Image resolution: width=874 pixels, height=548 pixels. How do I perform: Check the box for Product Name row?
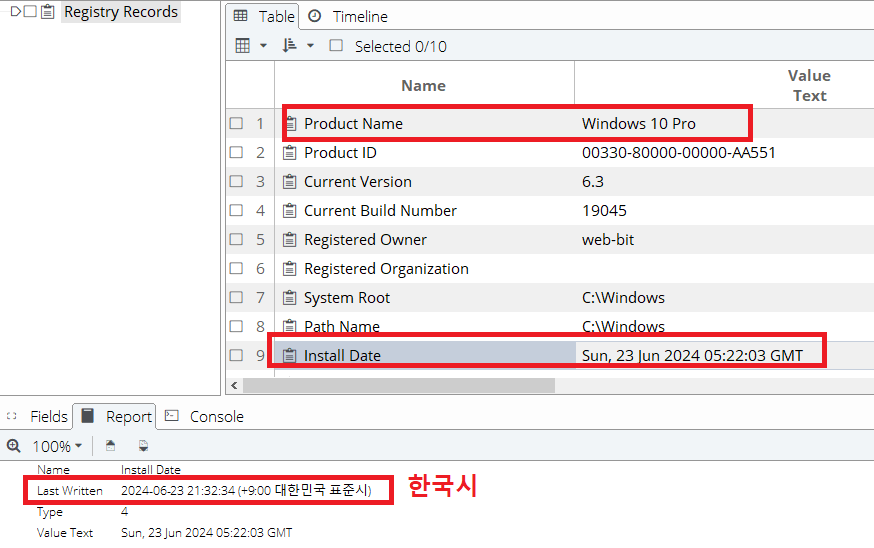[236, 124]
